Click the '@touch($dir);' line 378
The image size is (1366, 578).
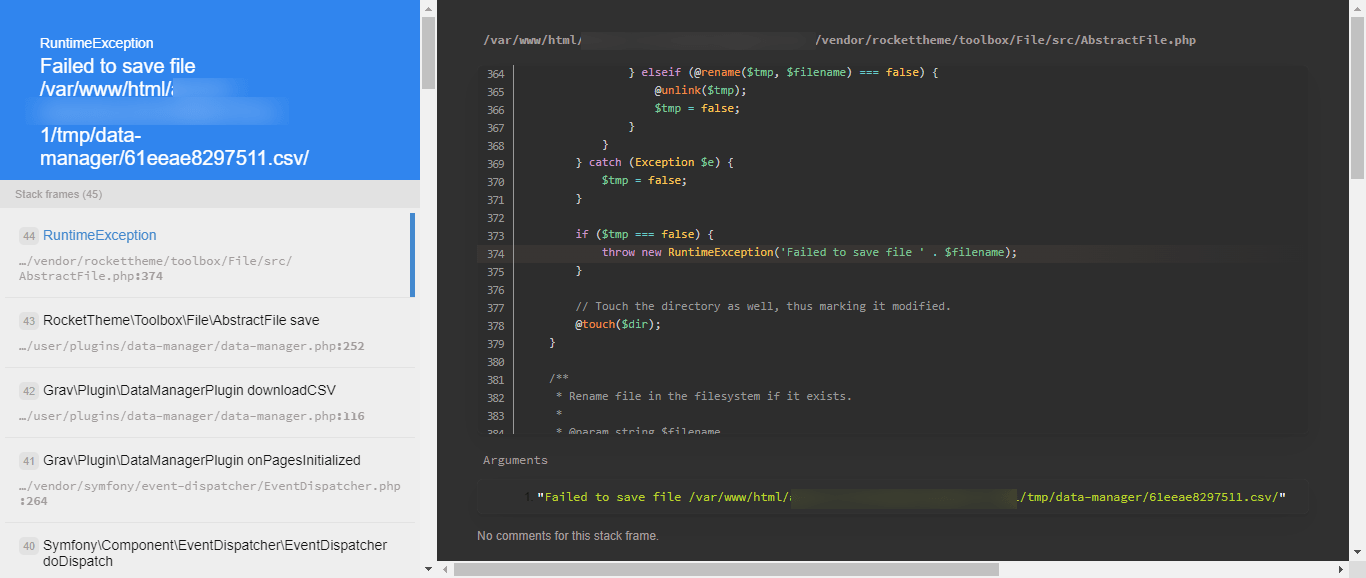(x=618, y=325)
